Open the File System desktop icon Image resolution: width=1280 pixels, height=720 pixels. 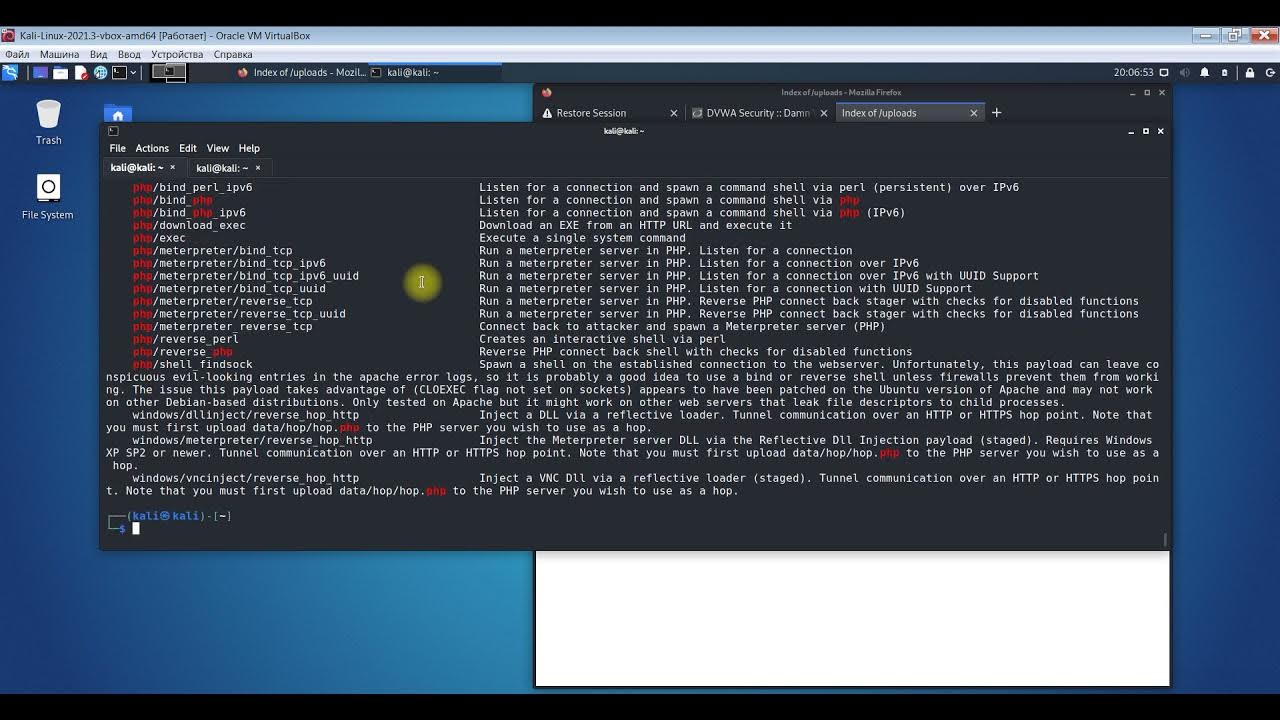(x=48, y=196)
